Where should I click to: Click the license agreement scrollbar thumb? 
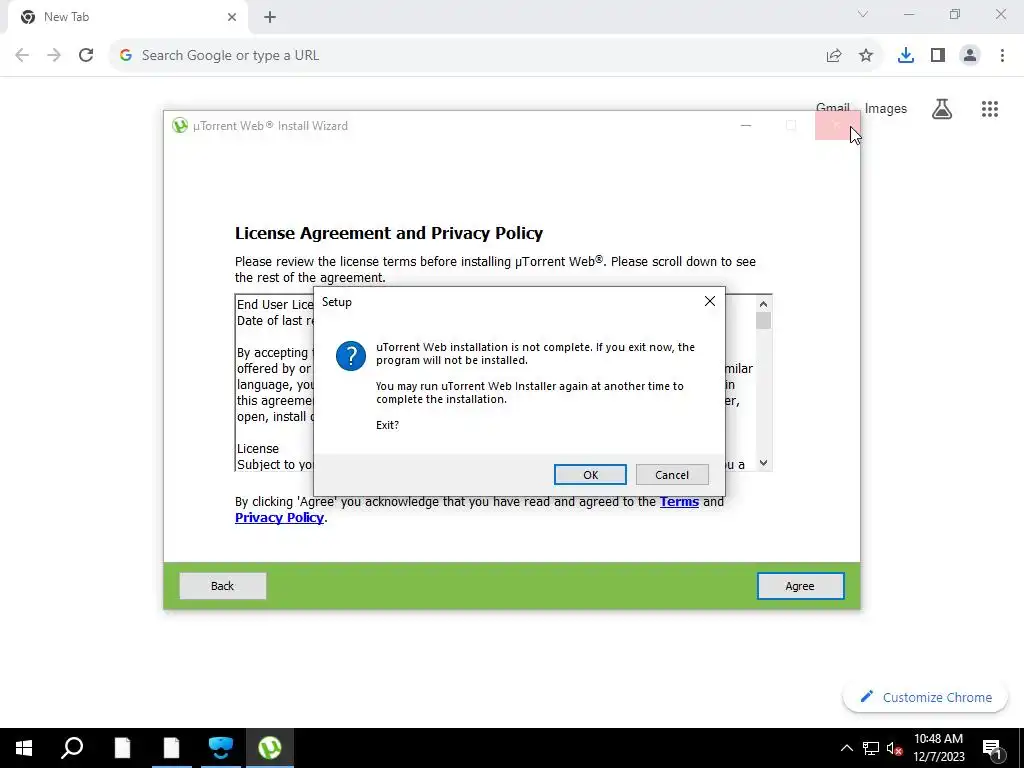click(763, 321)
